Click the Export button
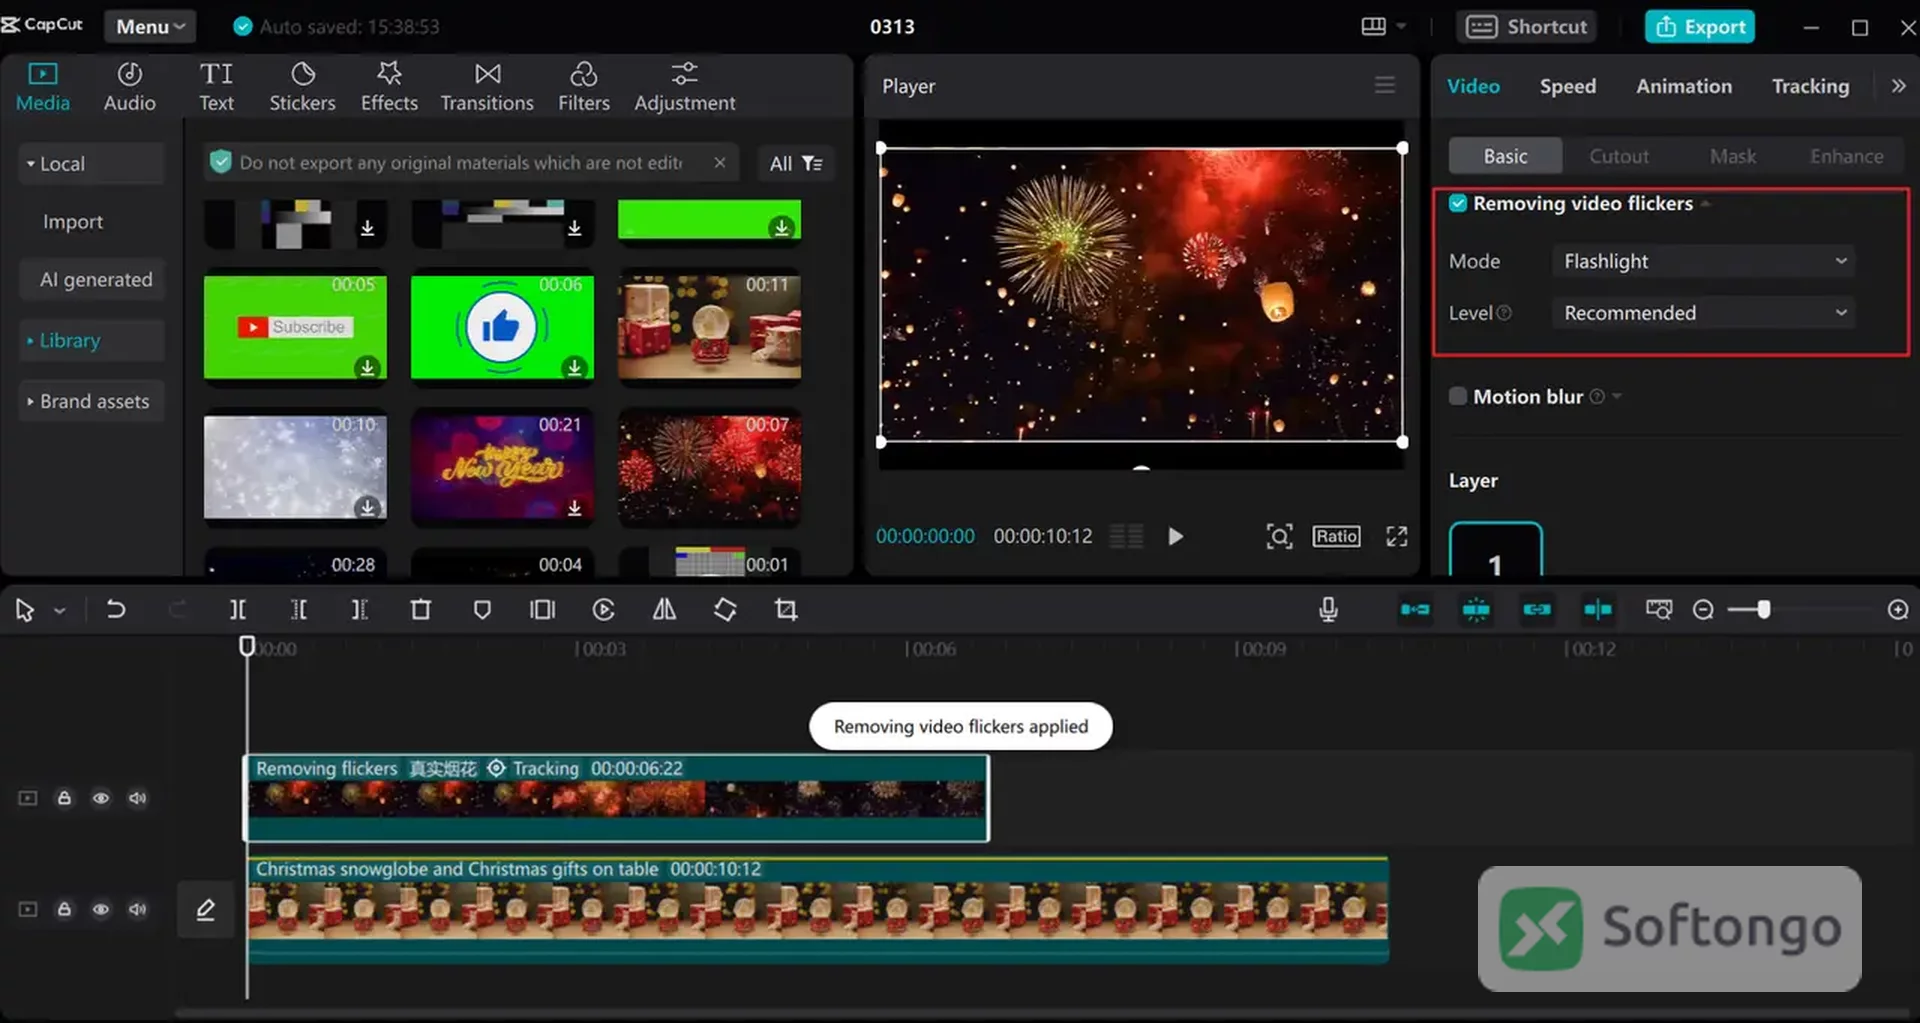 [1701, 27]
